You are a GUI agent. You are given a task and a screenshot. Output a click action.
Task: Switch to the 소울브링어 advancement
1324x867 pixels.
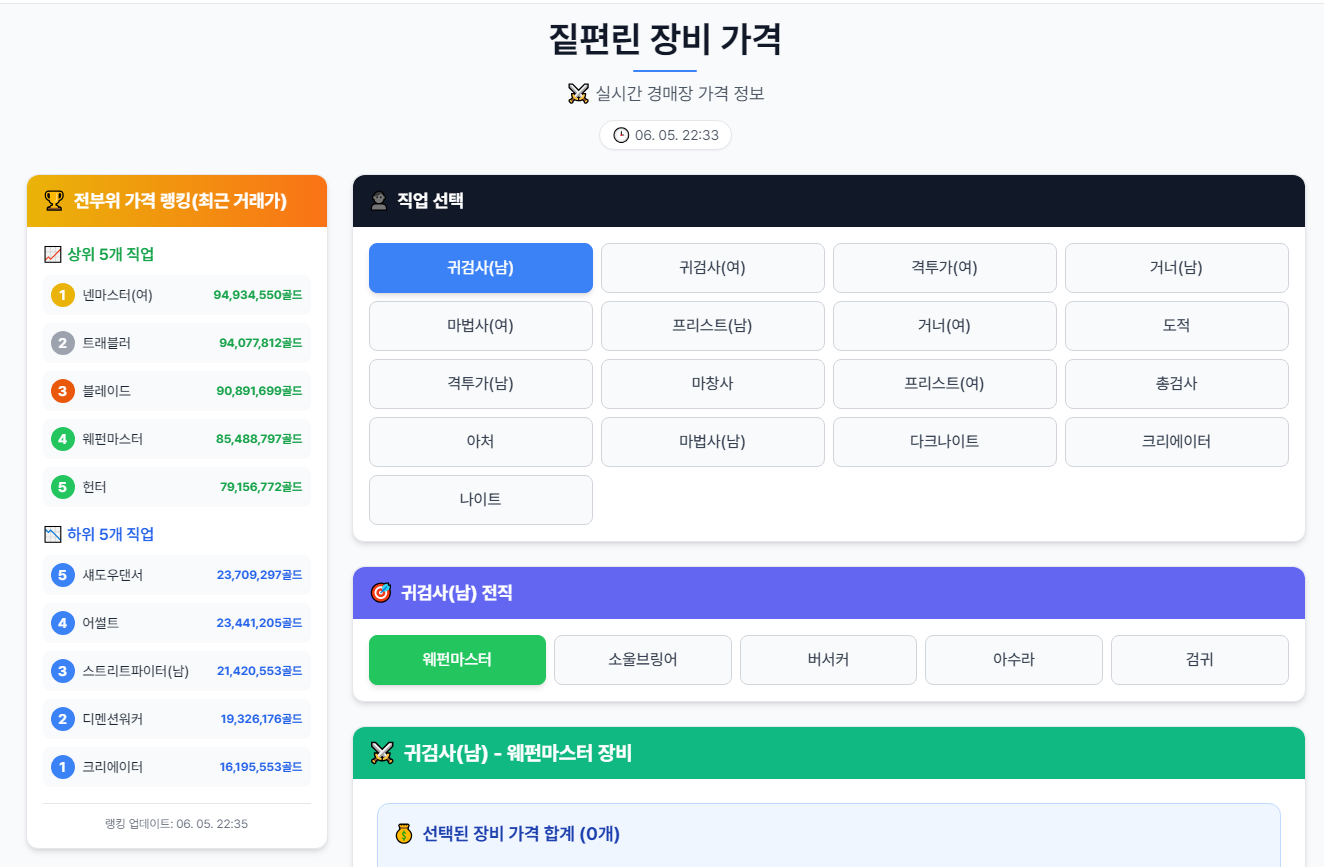pos(642,660)
